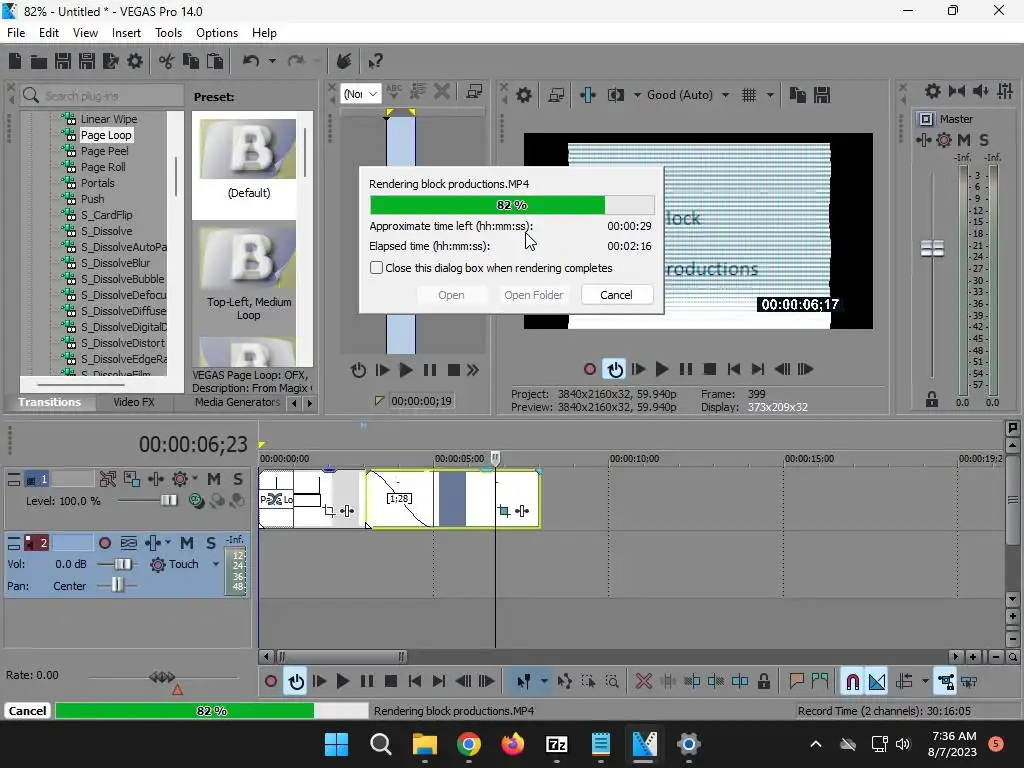Open auto ripple dropdown arrow
Viewport: 1024px width, 768px height.
coord(925,682)
